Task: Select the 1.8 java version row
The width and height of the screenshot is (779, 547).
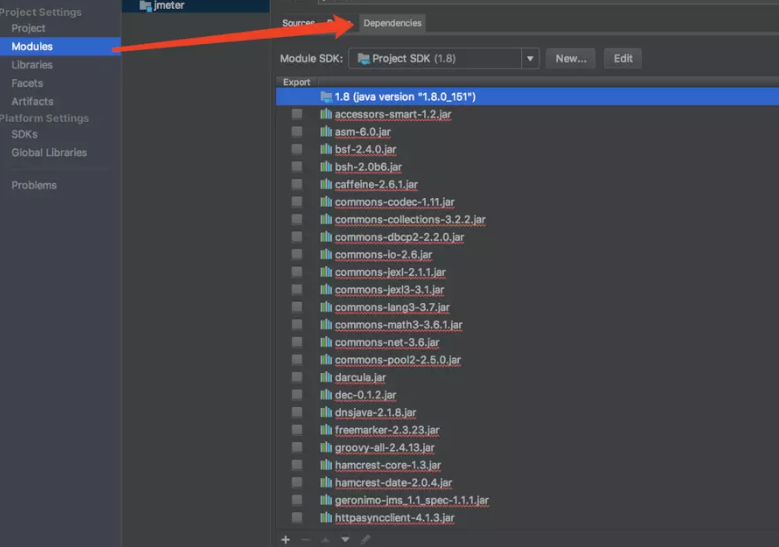Action: pyautogui.click(x=527, y=96)
